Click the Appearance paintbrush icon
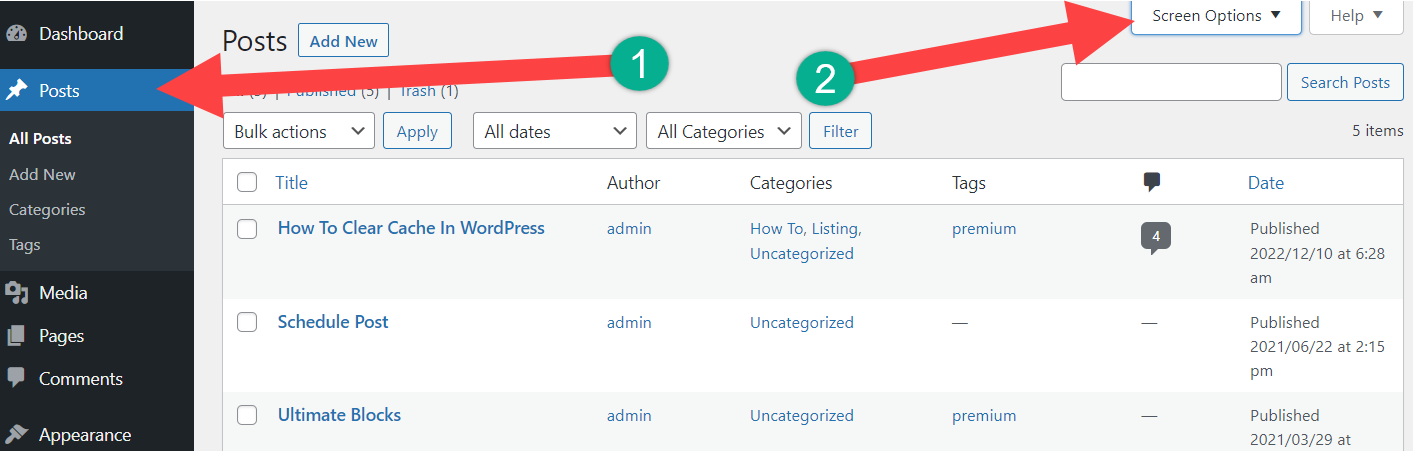Image resolution: width=1413 pixels, height=451 pixels. (x=16, y=435)
